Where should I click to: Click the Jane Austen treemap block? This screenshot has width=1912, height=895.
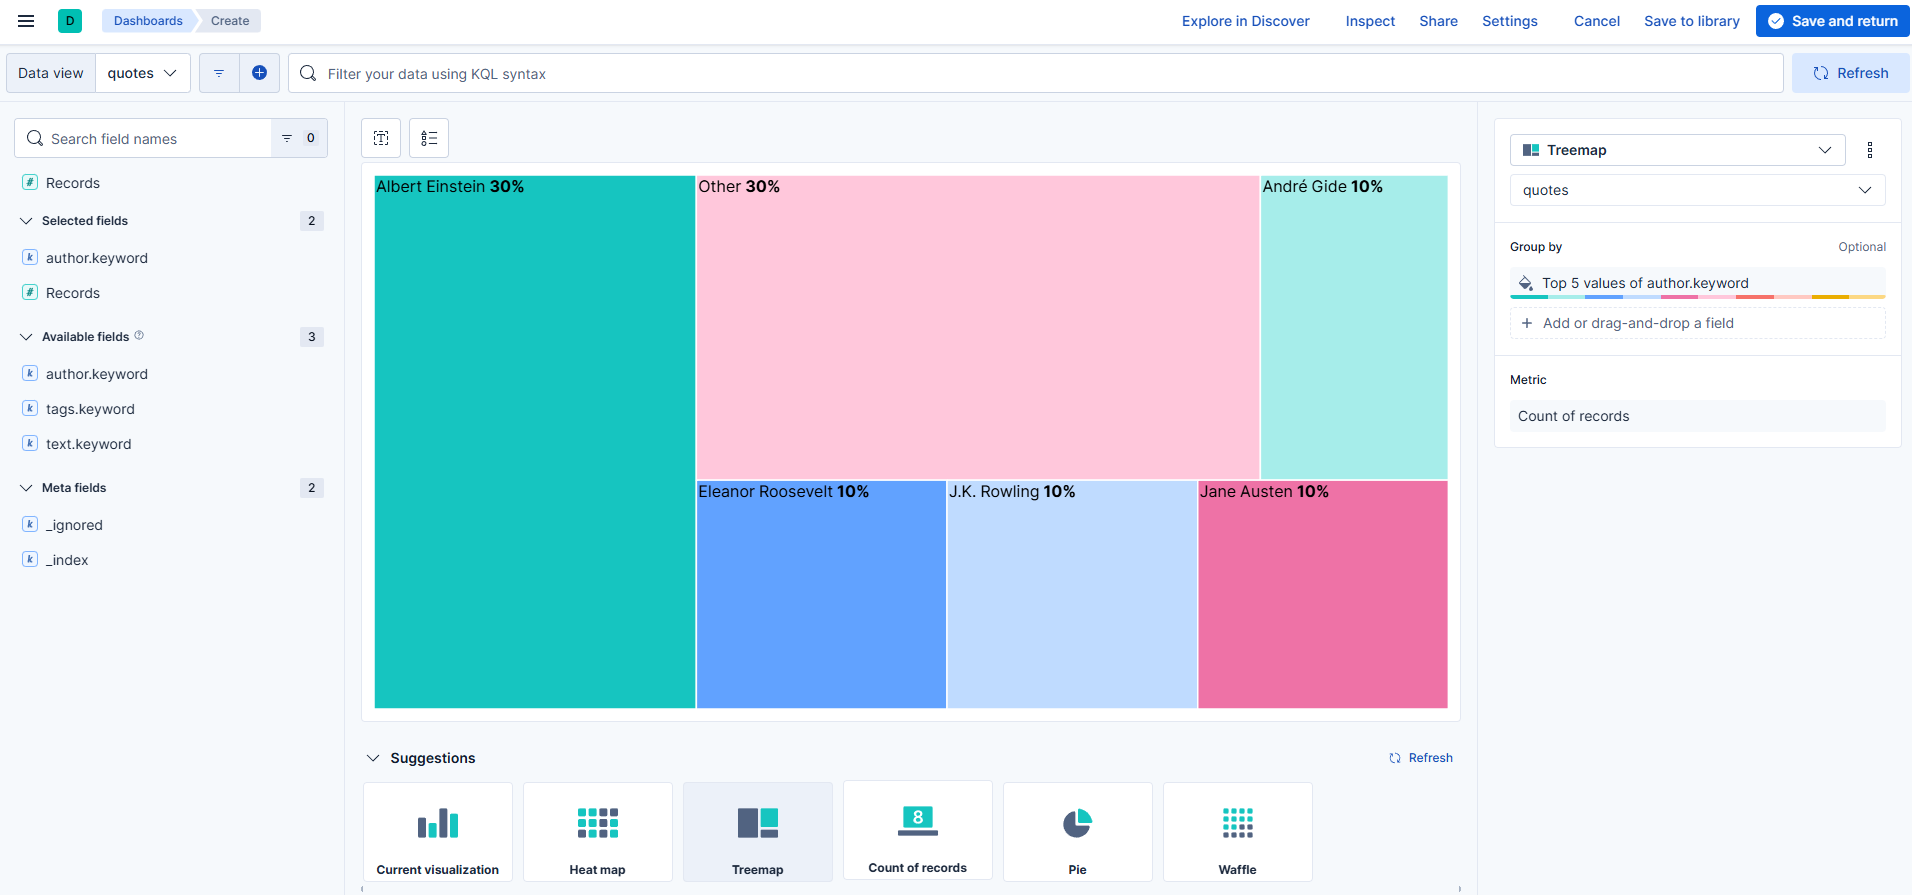pyautogui.click(x=1323, y=595)
